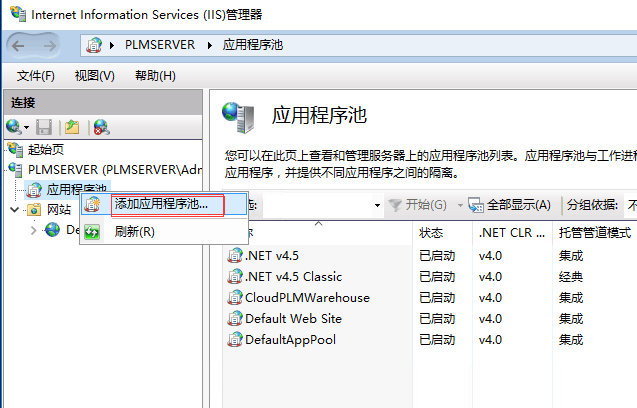Click the back navigation arrow
This screenshot has width=637, height=408.
pos(18,46)
